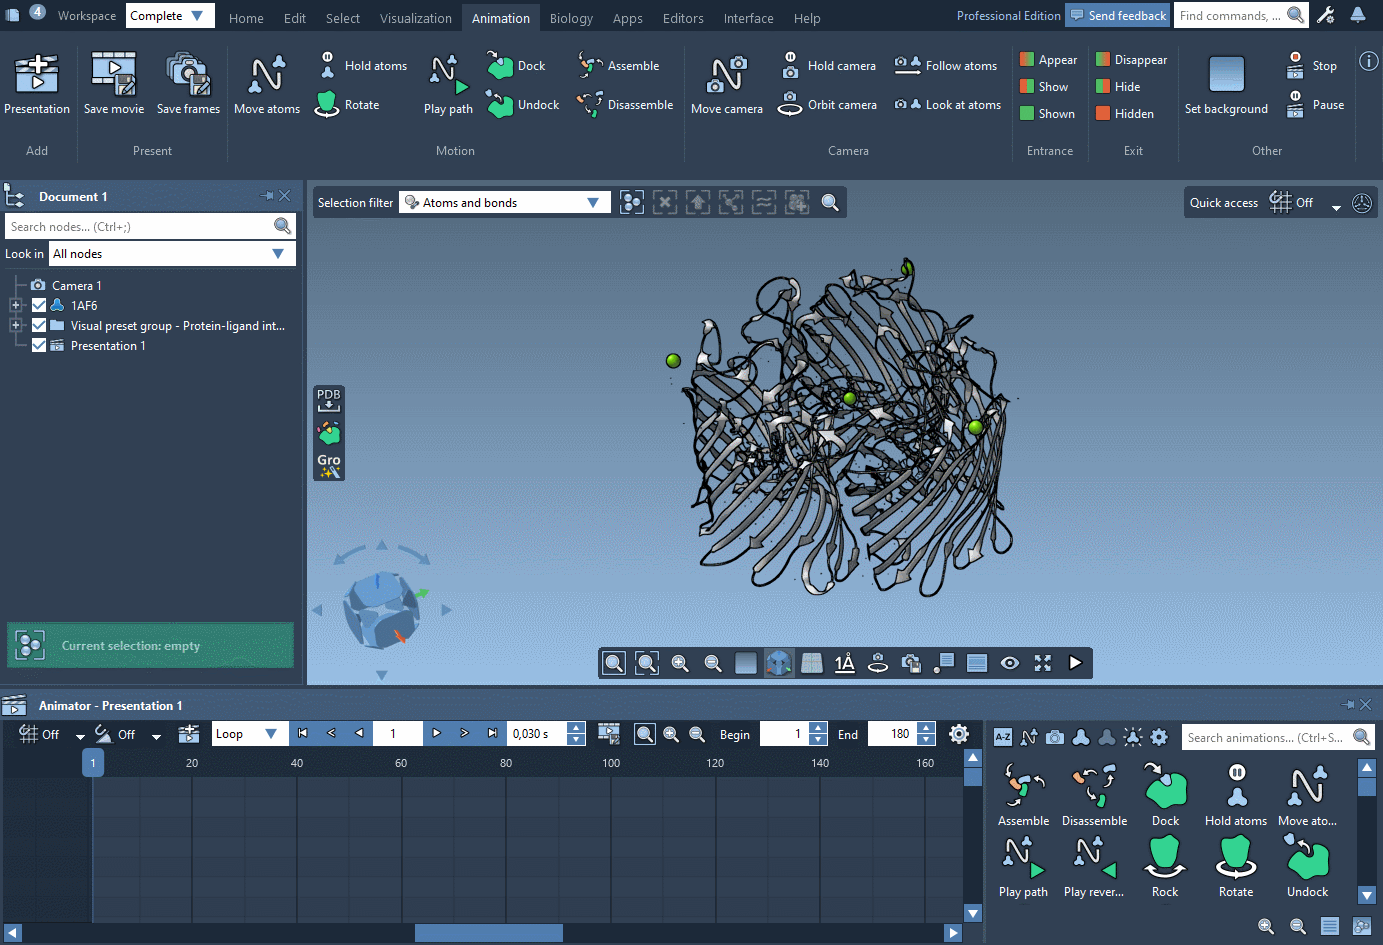Click the PDB download icon in the viewport
This screenshot has width=1383, height=945.
[328, 399]
